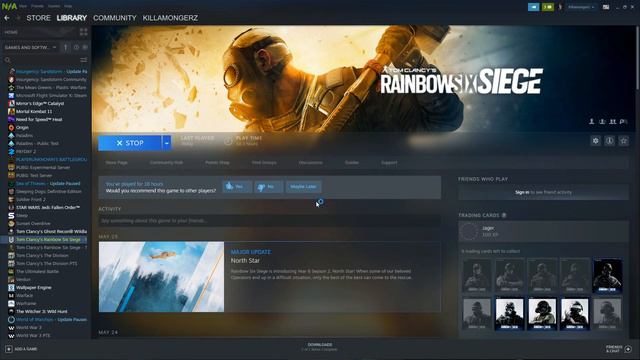Select Sea of Thieves in the list

pos(48,183)
